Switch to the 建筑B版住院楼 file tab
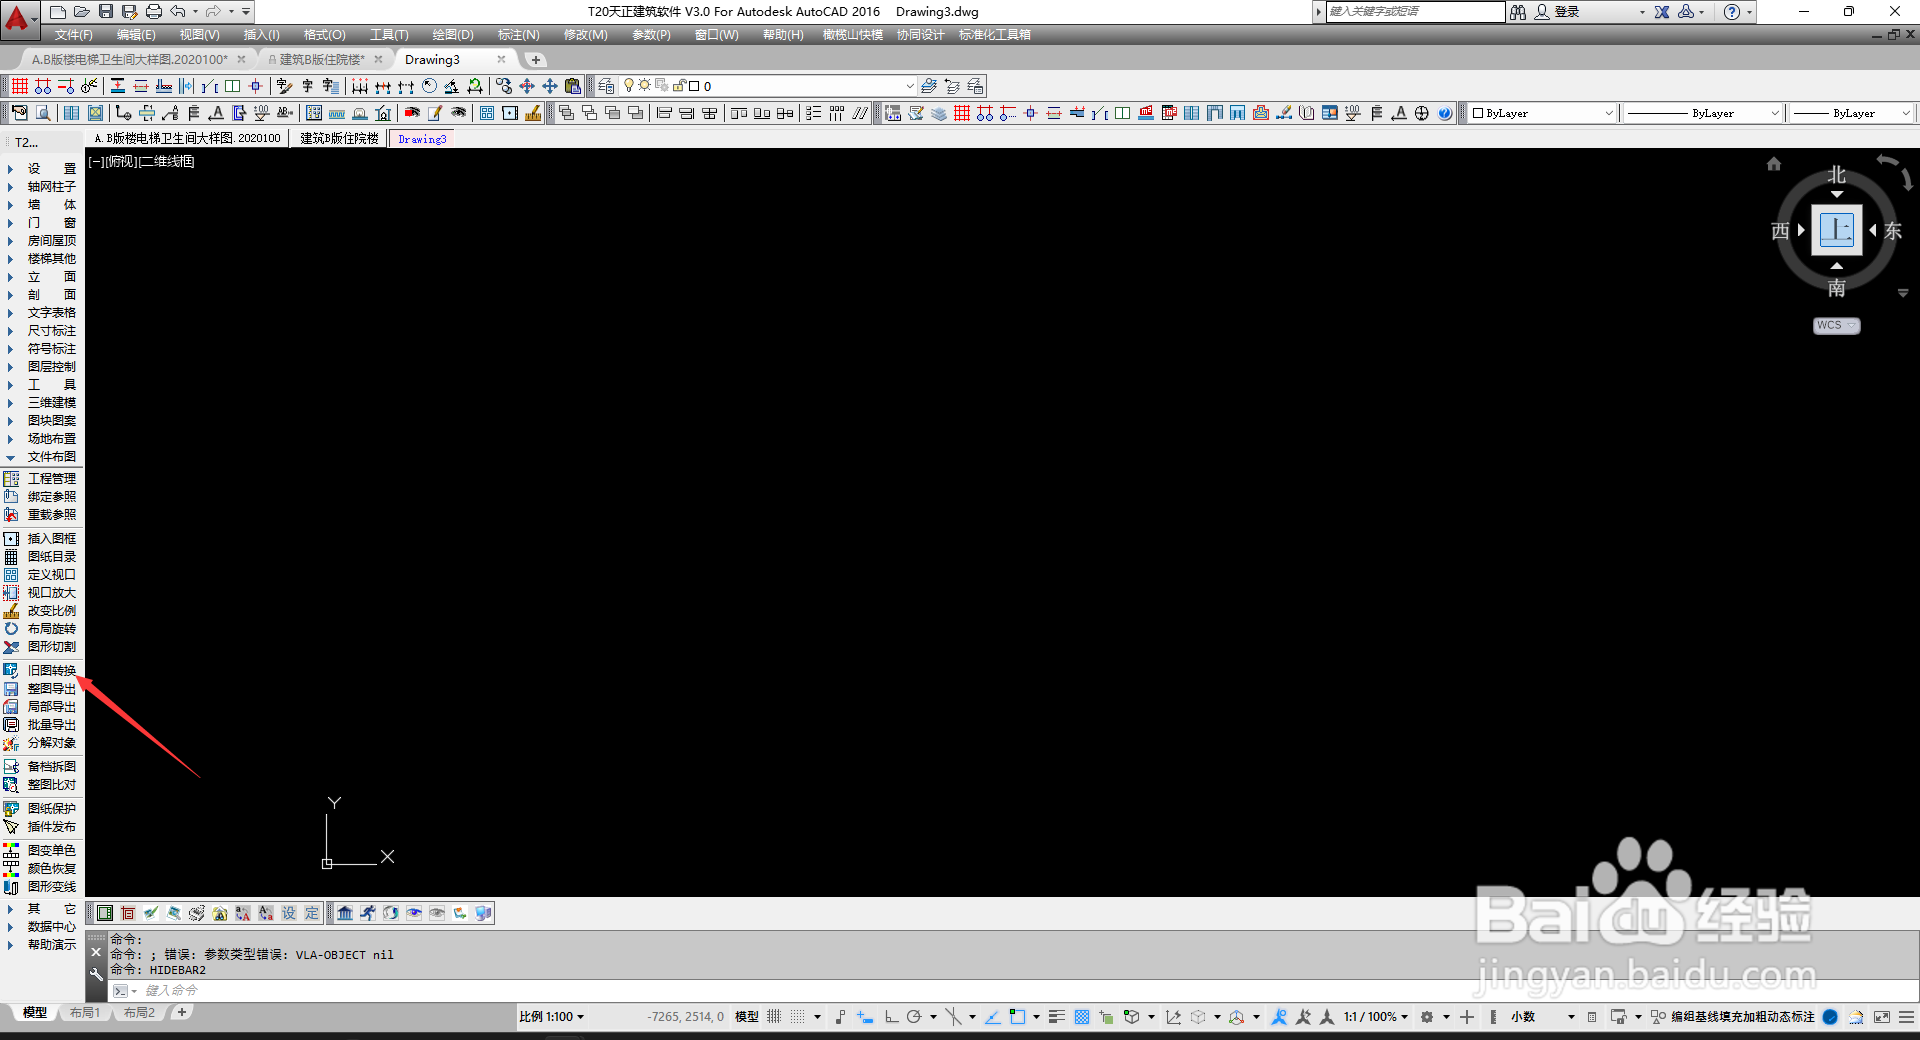1920x1040 pixels. click(322, 60)
